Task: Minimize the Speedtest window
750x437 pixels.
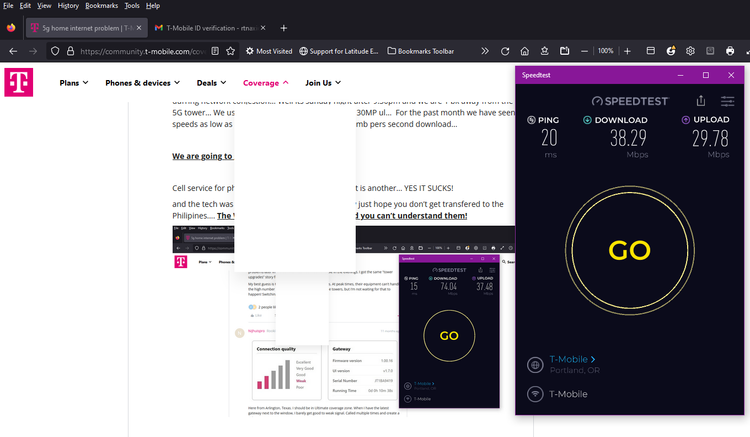Action: click(x=680, y=75)
